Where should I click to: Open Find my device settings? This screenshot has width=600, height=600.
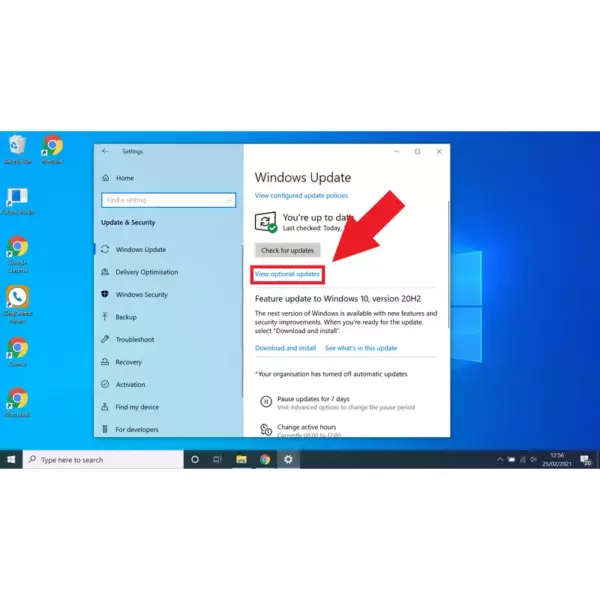click(137, 407)
